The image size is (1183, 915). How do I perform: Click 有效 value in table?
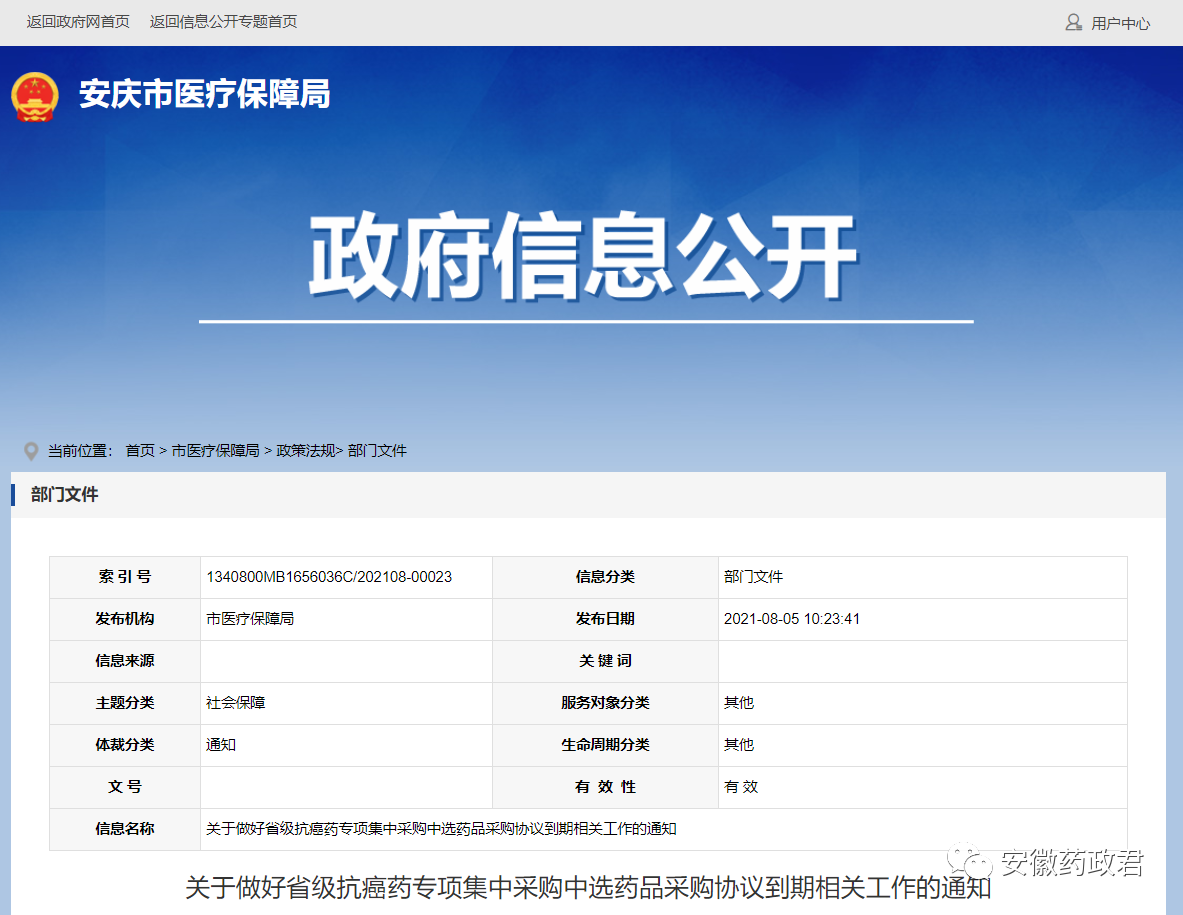point(741,788)
